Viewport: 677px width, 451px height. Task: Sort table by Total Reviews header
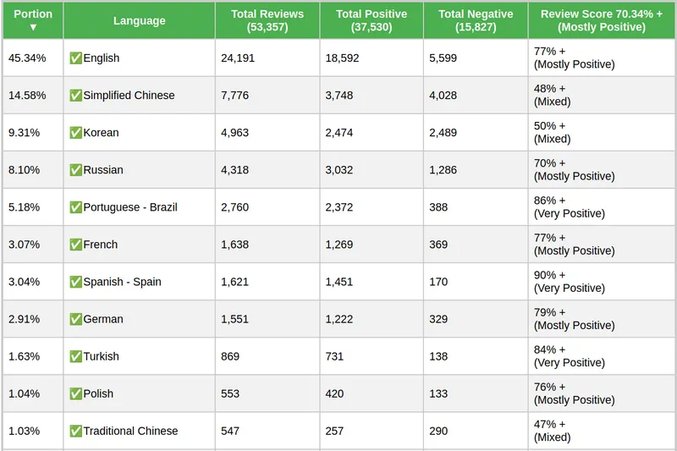point(267,20)
